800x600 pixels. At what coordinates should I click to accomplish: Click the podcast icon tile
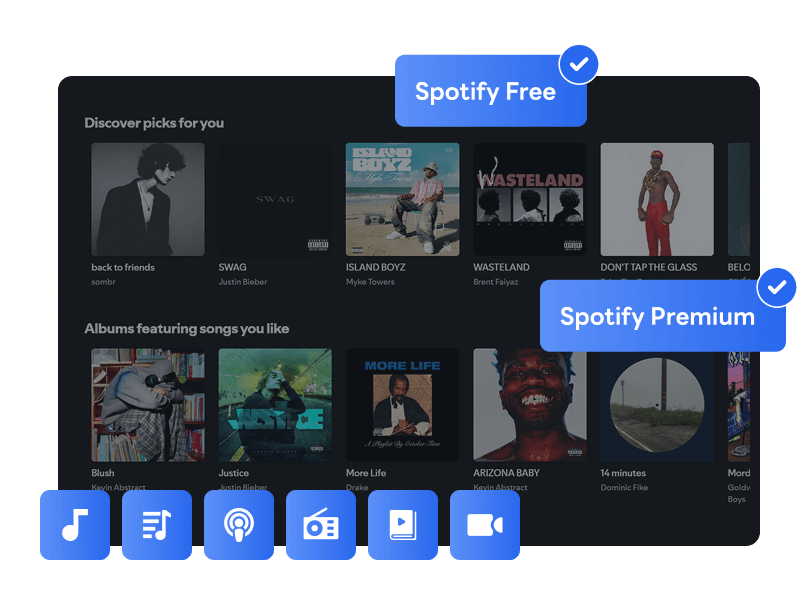click(239, 525)
